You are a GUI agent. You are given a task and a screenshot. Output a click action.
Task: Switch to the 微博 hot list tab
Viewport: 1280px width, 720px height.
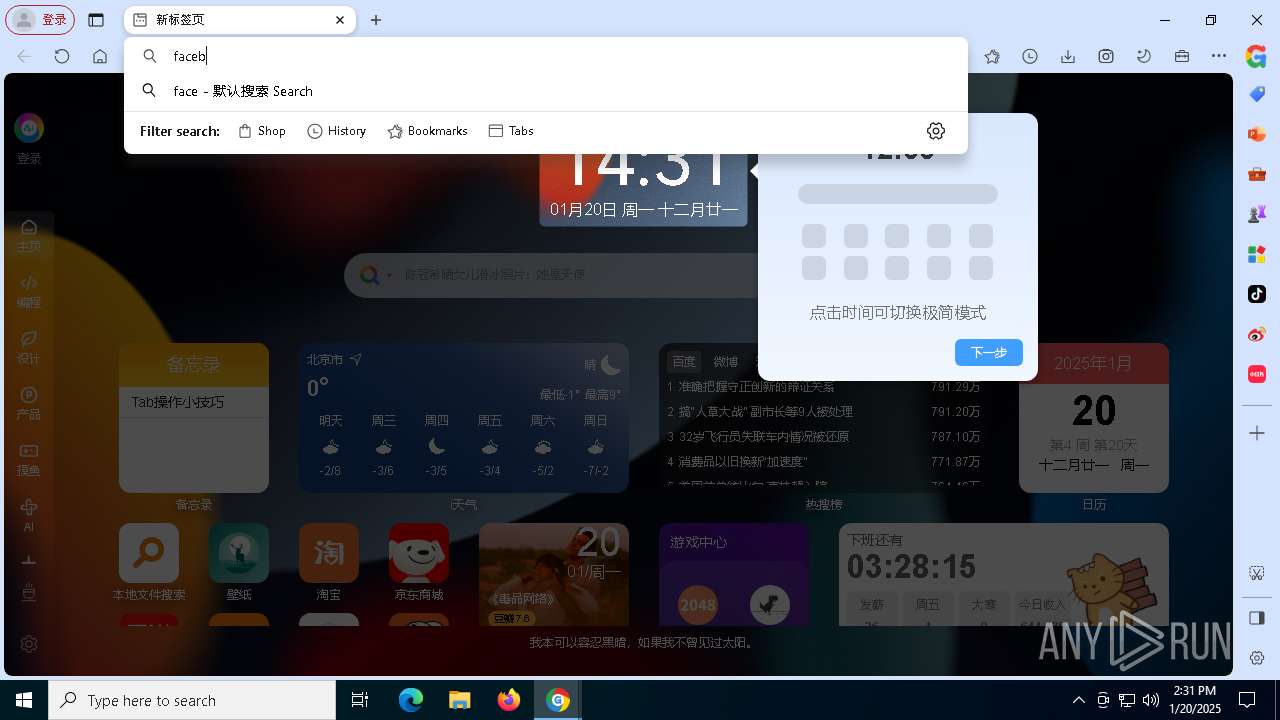[x=726, y=361]
